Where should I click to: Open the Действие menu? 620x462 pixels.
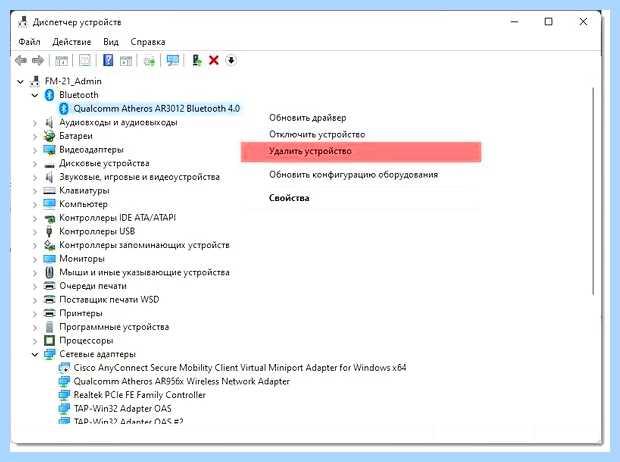72,42
